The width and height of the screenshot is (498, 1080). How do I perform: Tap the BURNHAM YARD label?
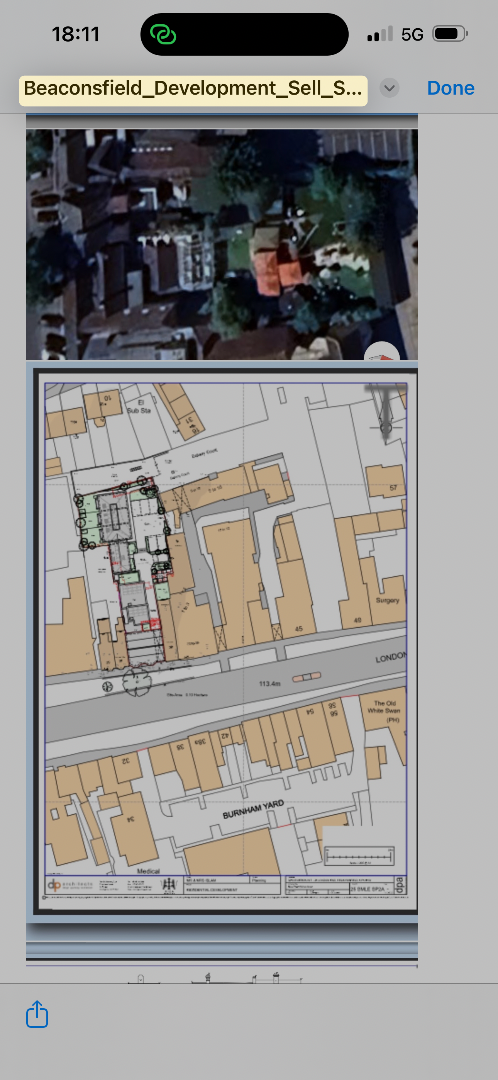253,810
